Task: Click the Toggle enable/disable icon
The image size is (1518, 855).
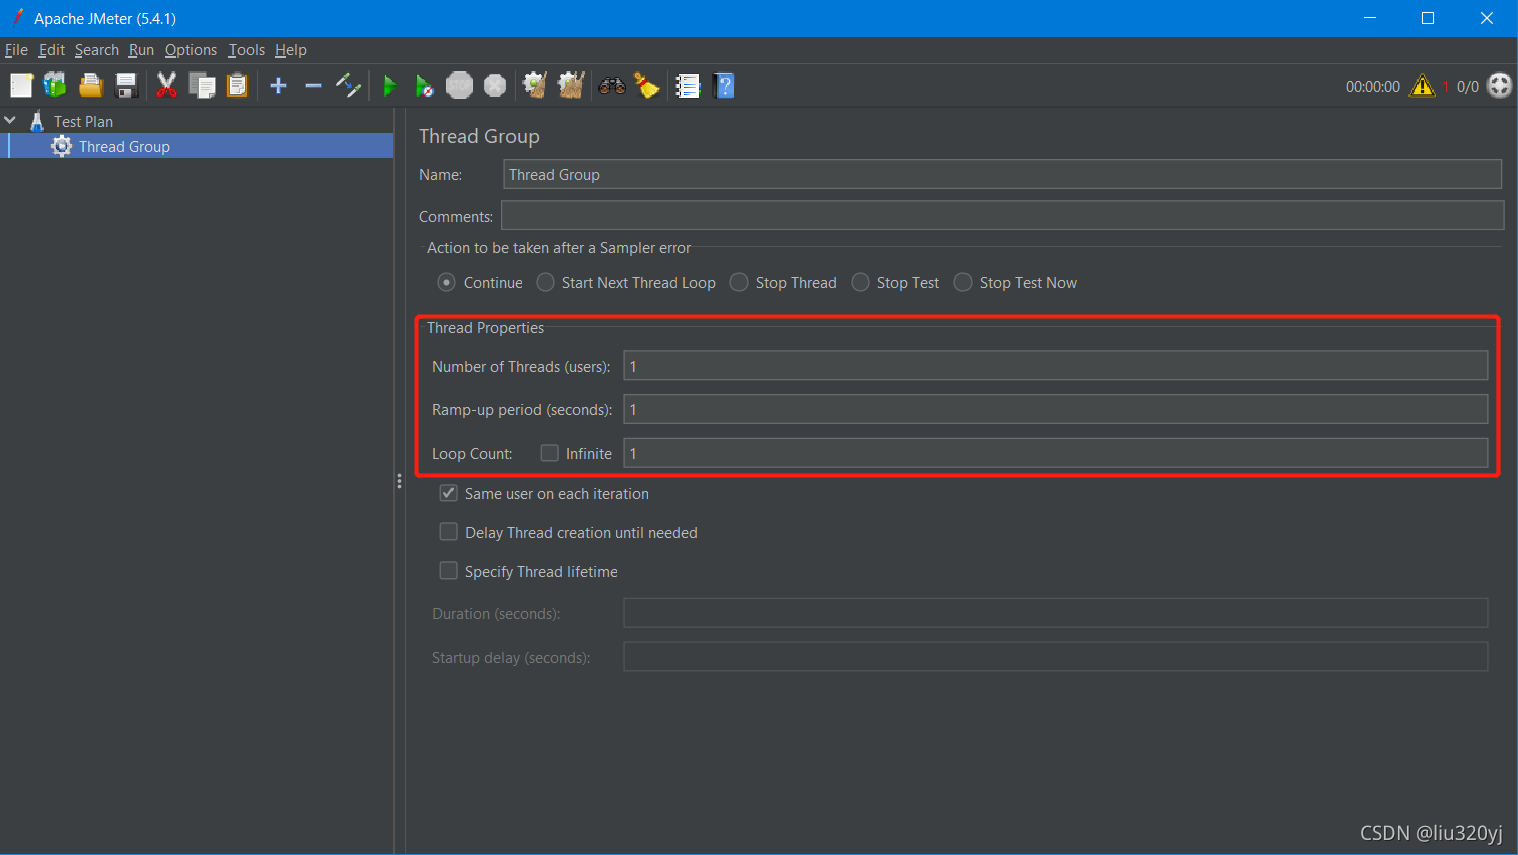Action: point(348,86)
